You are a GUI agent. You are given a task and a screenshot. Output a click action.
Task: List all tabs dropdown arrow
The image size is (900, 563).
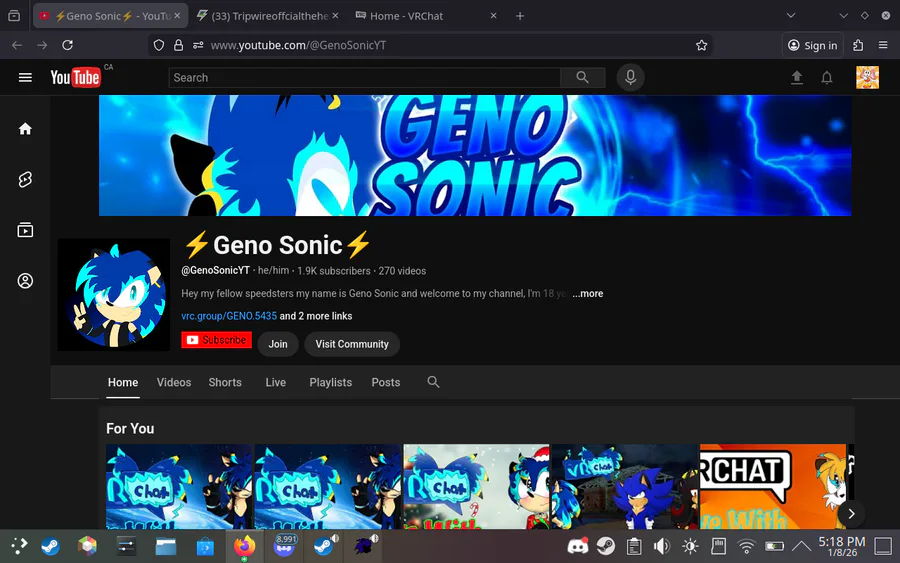(791, 15)
